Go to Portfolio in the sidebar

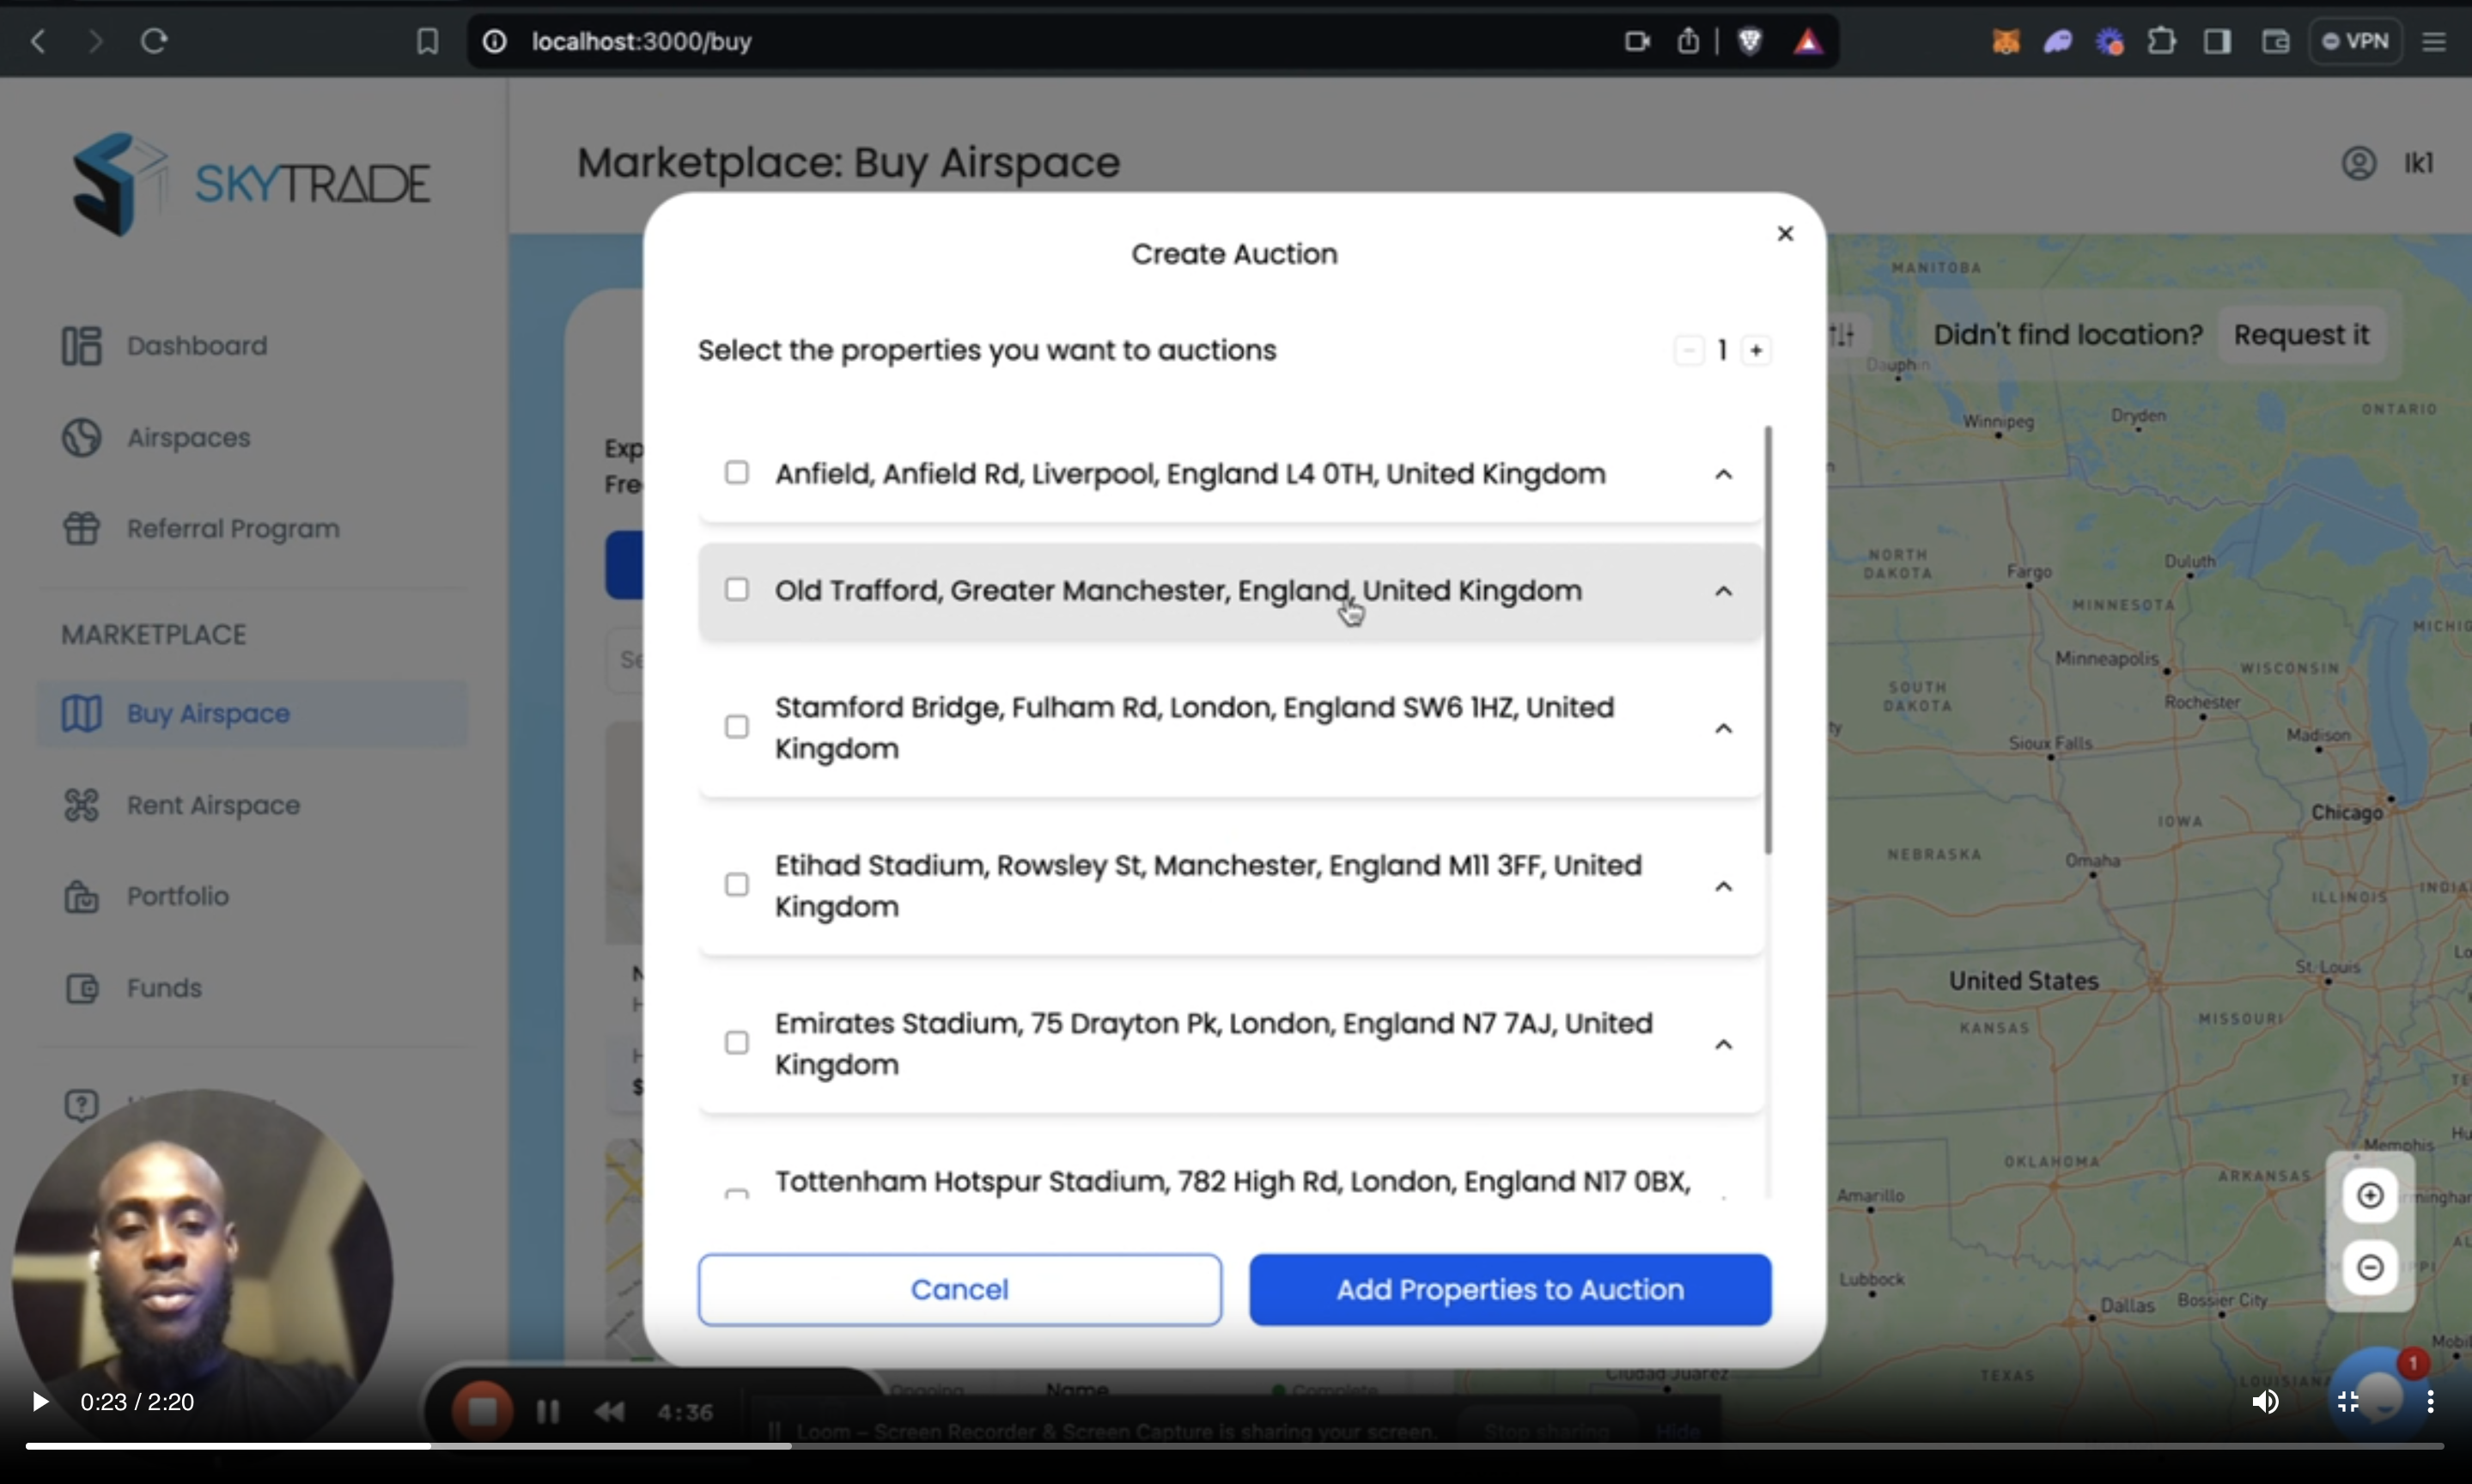coord(177,896)
